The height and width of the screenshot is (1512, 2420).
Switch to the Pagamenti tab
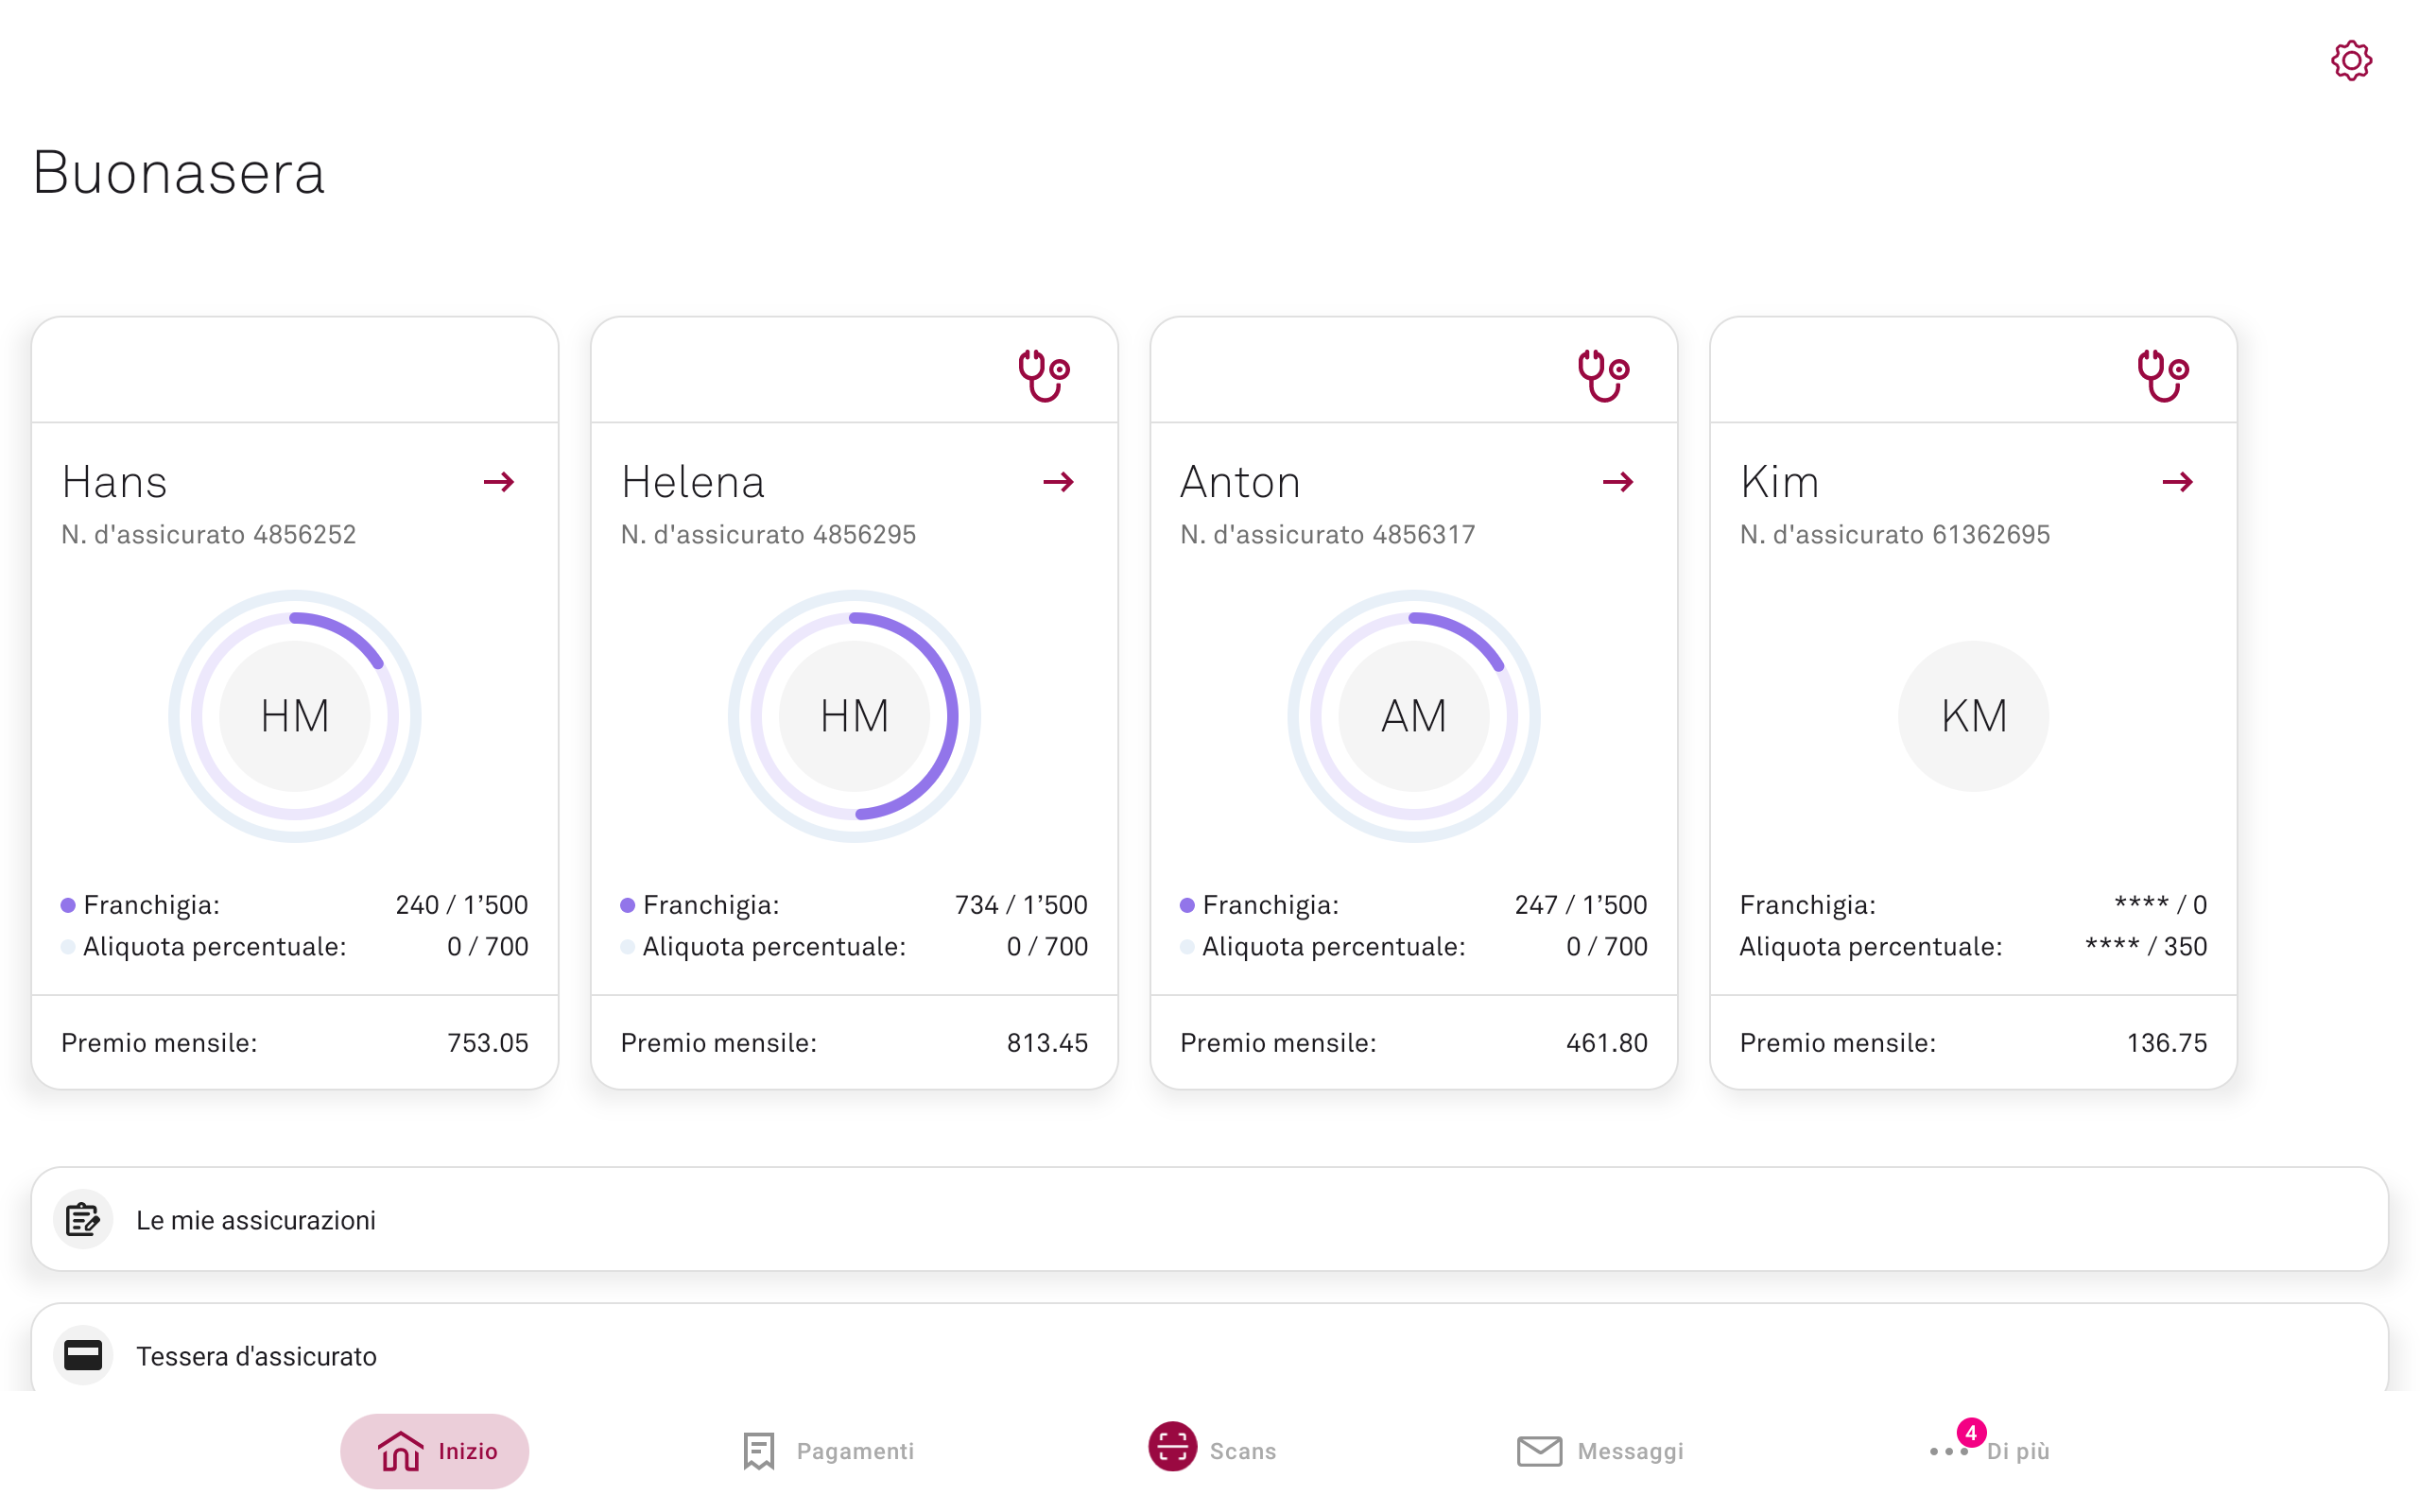click(x=828, y=1450)
